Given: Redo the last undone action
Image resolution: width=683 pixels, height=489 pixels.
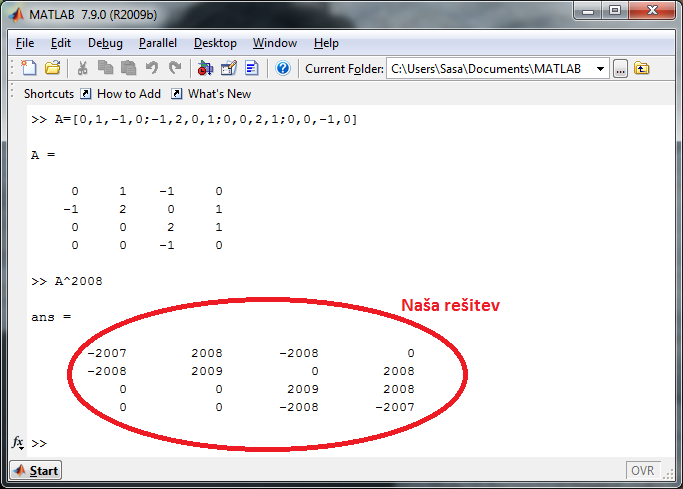Looking at the screenshot, I should coord(175,68).
